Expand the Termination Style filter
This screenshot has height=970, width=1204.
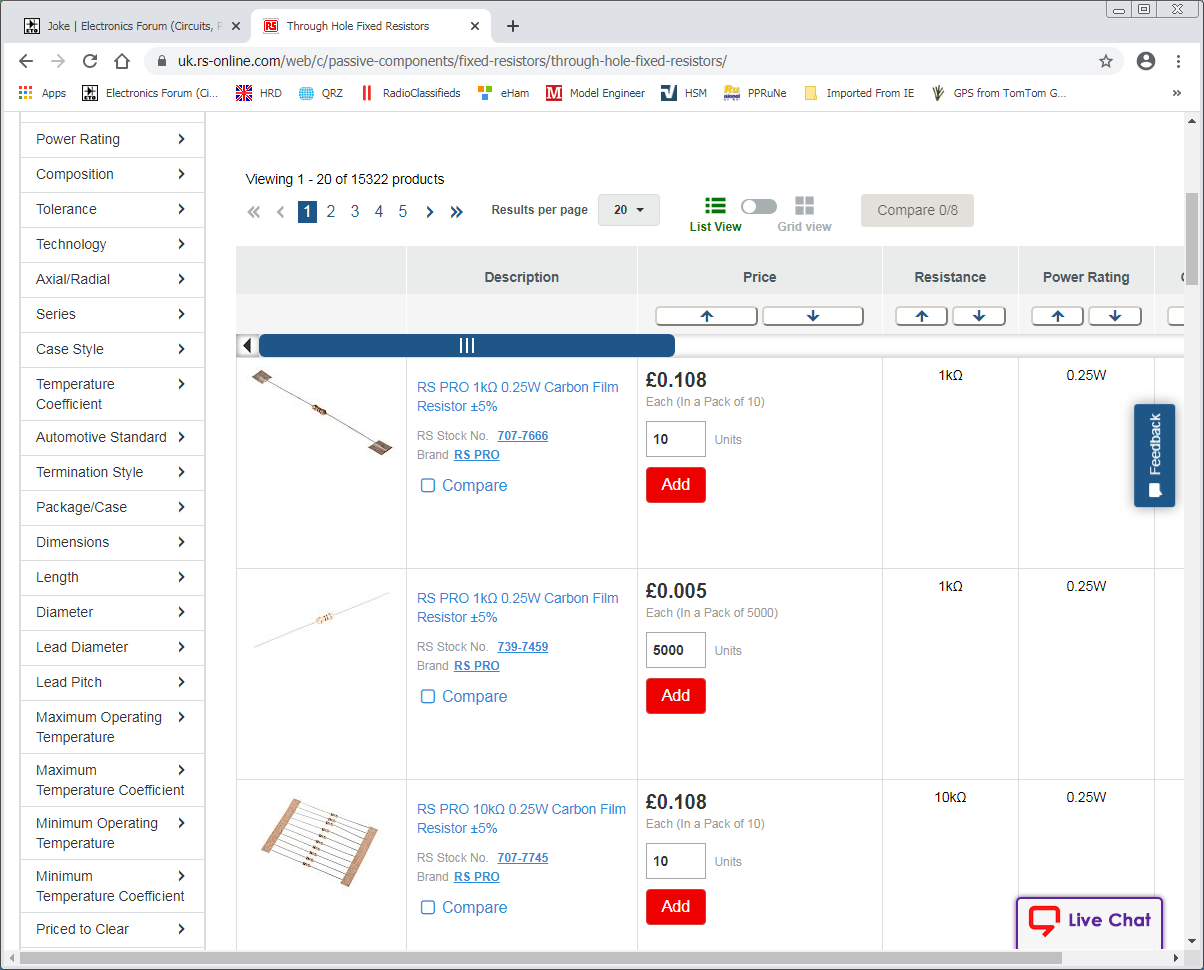click(112, 473)
